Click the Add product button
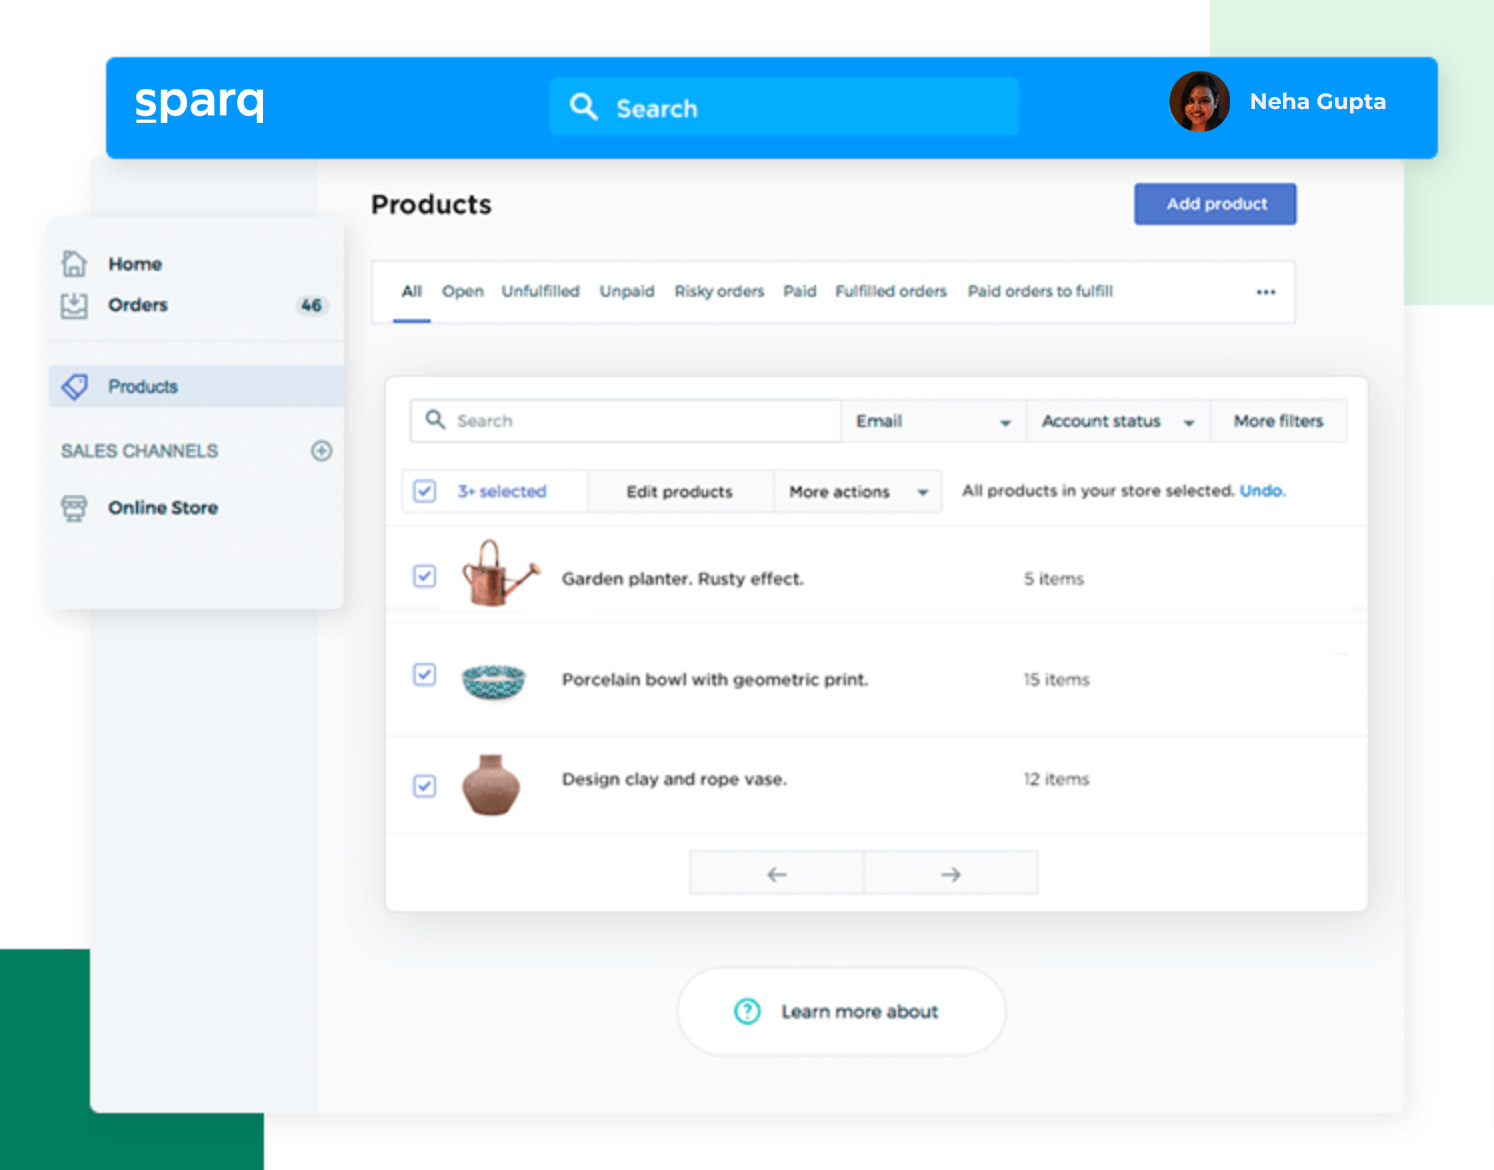Screen dimensions: 1494x1170 click(1214, 204)
